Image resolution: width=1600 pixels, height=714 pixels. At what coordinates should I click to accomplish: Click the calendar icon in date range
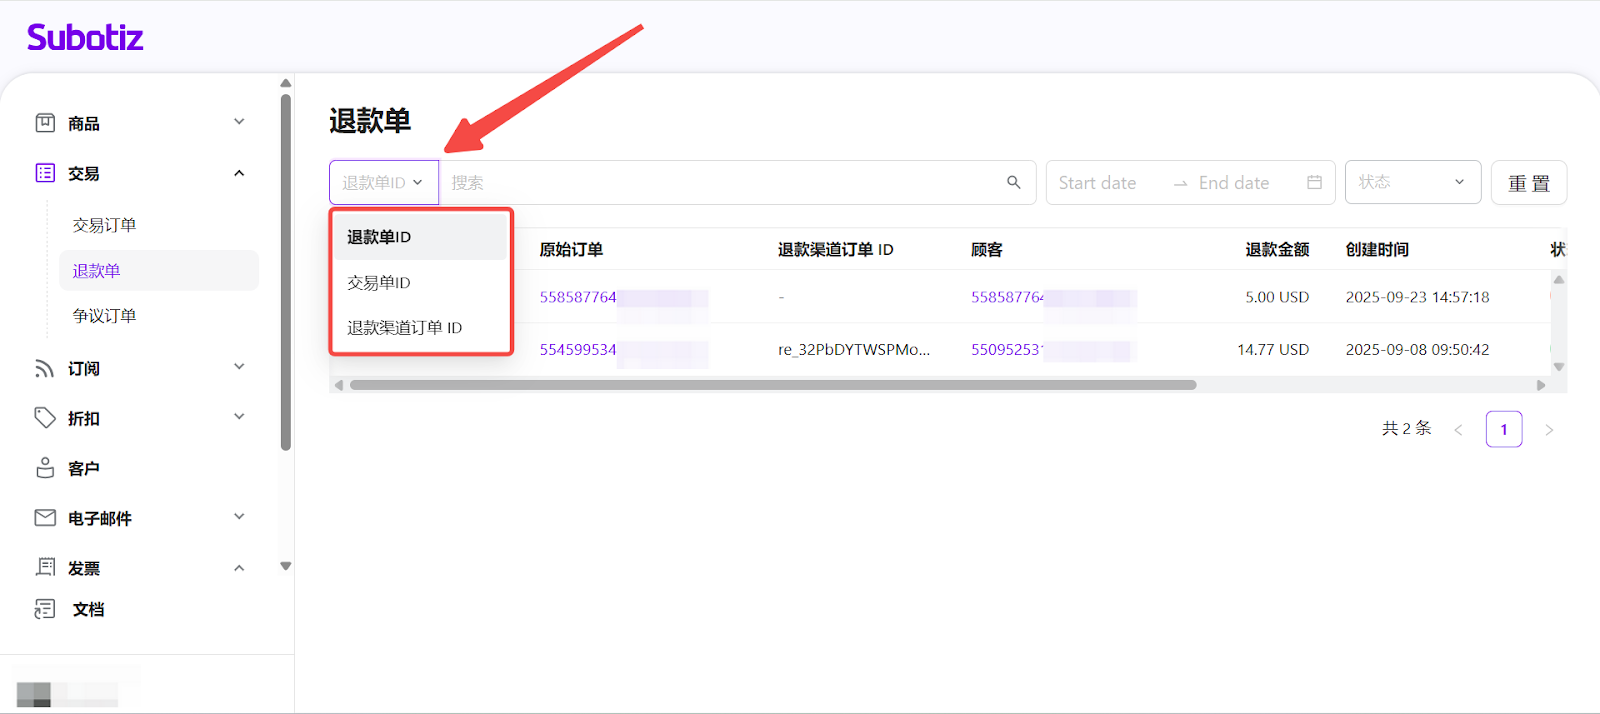coord(1314,182)
